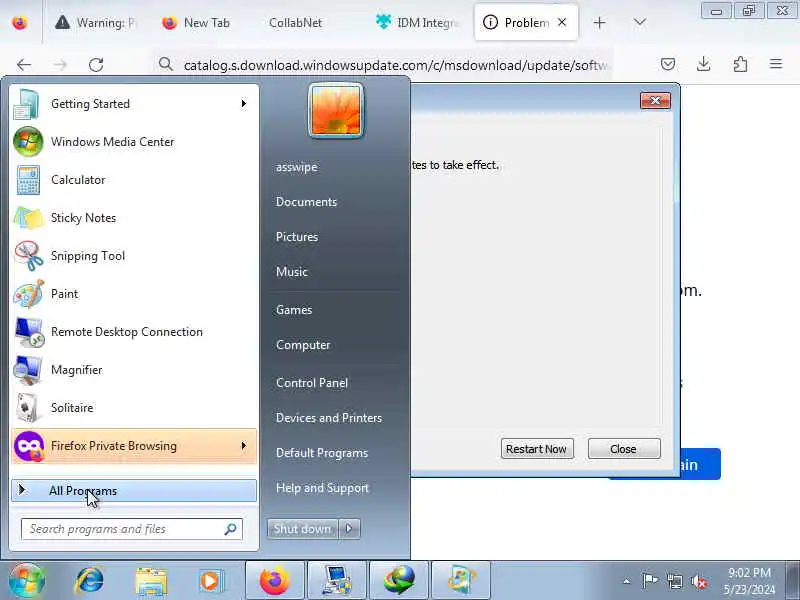
Task: Open Firefox Private Browsing
Action: [x=134, y=446]
